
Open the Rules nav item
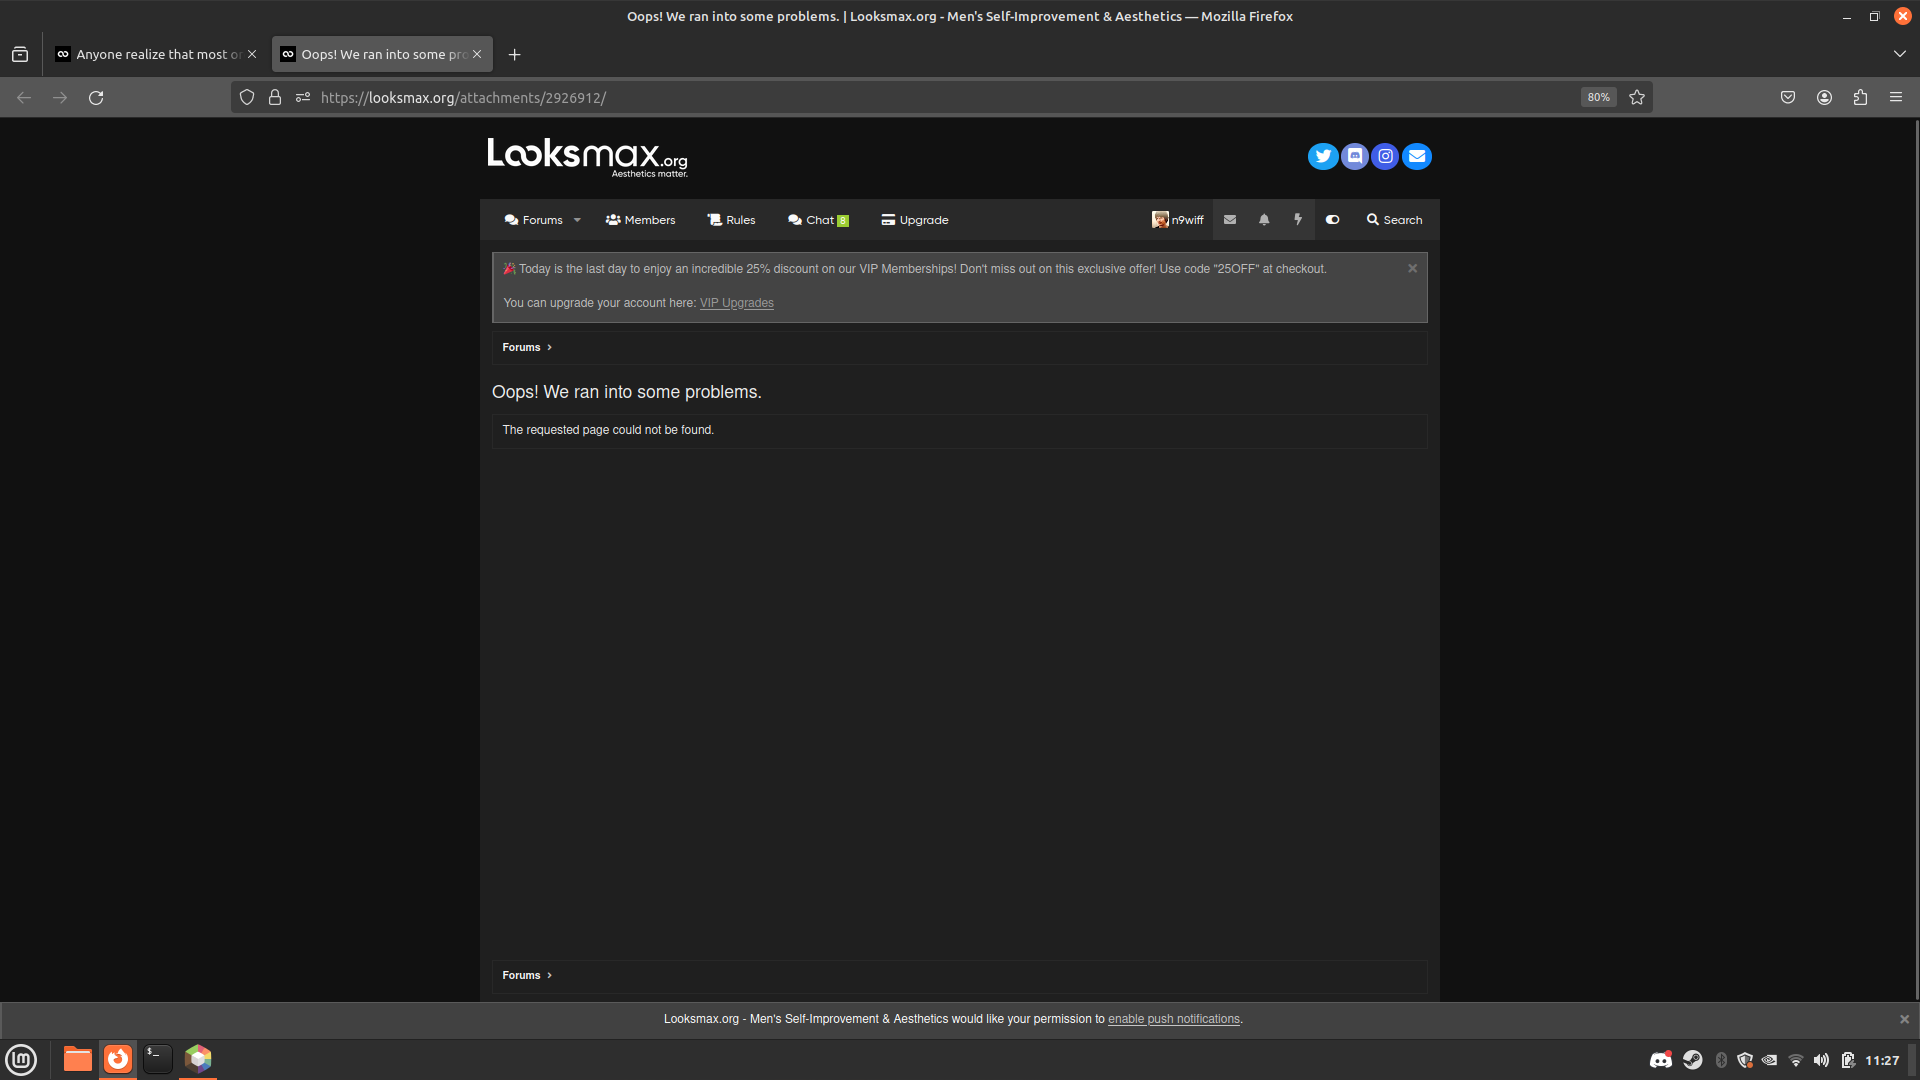coord(731,220)
